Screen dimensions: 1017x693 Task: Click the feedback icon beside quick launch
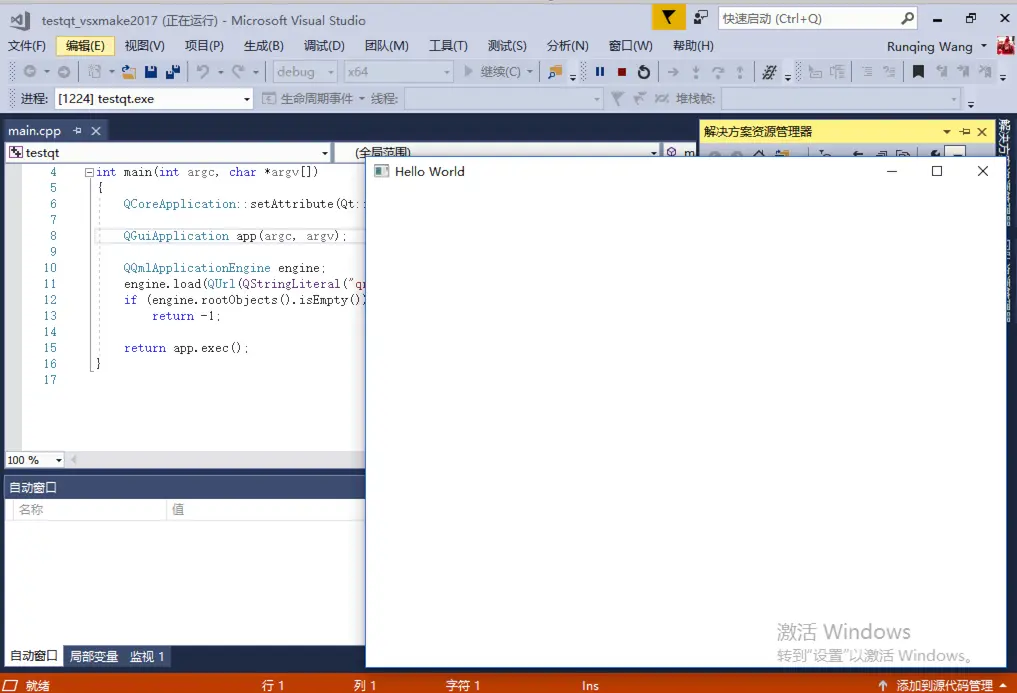coord(700,18)
